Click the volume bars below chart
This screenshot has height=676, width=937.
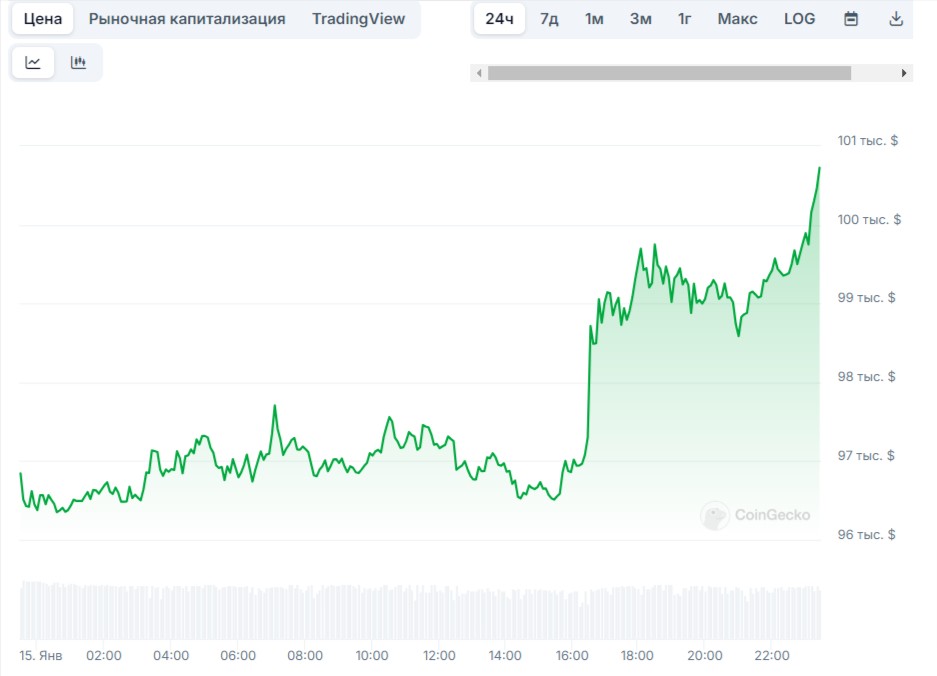point(420,611)
